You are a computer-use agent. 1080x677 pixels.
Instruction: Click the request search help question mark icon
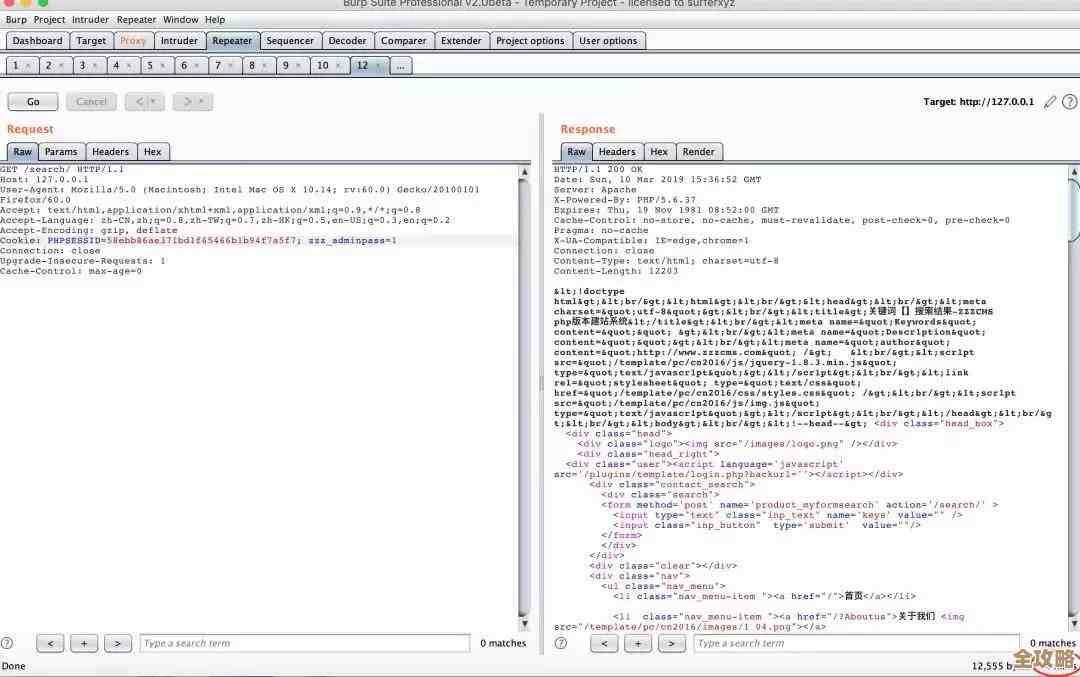coord(8,643)
